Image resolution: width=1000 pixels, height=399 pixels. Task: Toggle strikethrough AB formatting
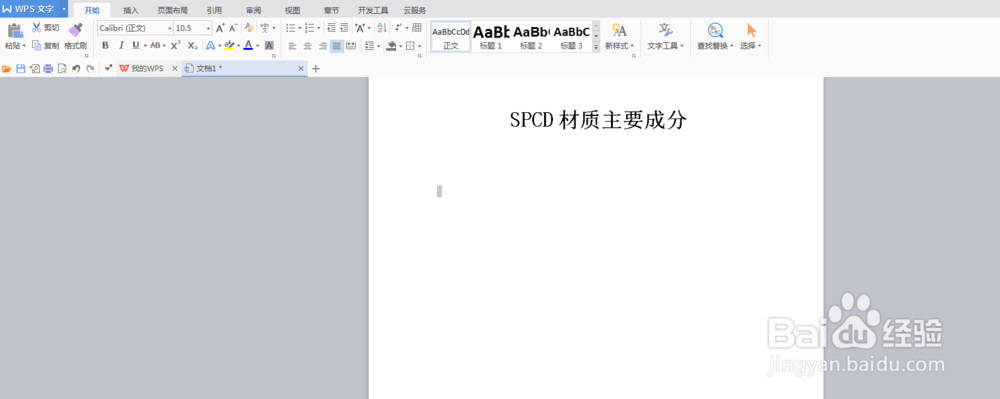(x=155, y=45)
